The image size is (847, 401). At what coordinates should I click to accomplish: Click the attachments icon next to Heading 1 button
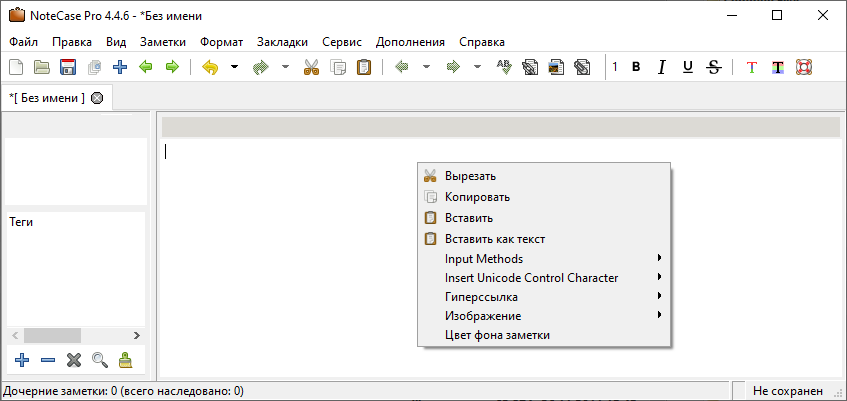point(582,68)
